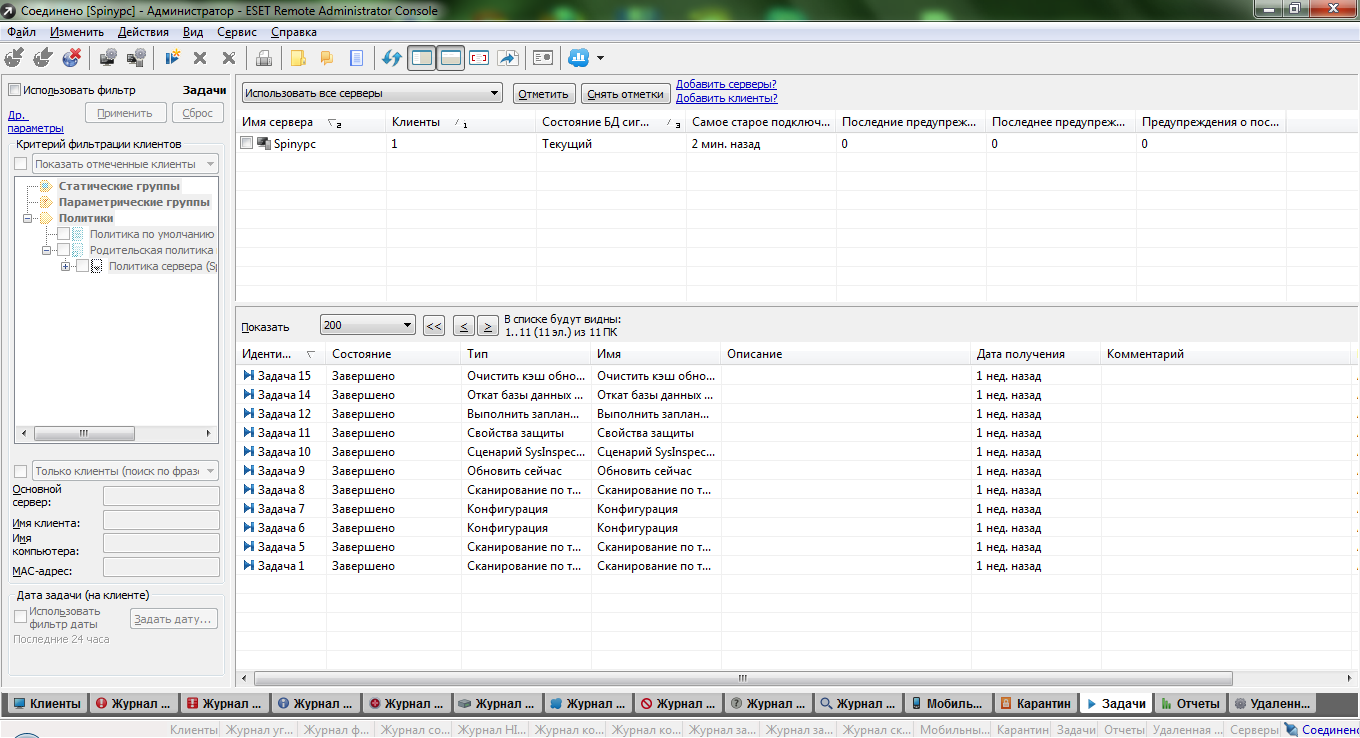The image size is (1360, 738).
Task: Expand the 'Политика сервера' tree node
Action: pyautogui.click(x=66, y=266)
